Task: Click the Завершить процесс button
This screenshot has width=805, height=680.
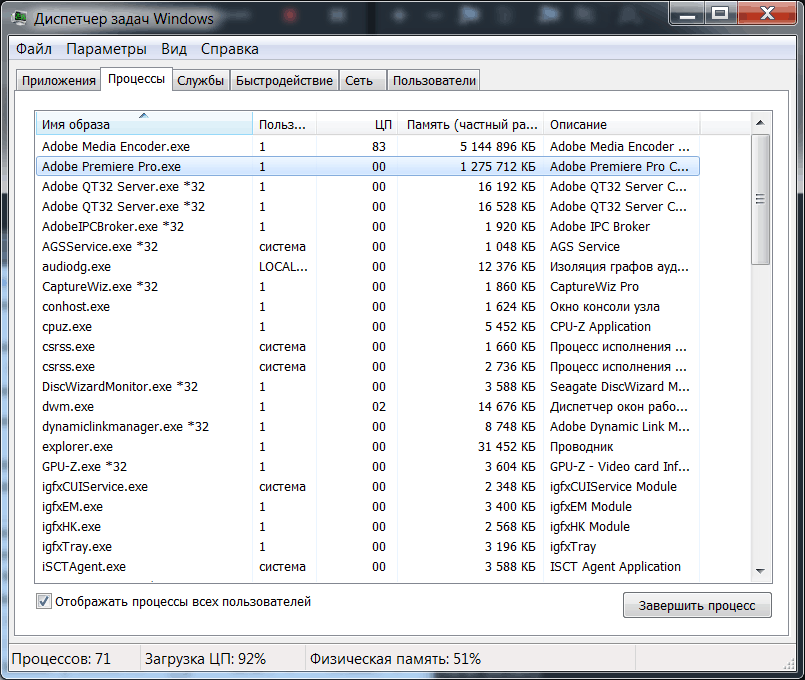Action: (x=697, y=606)
